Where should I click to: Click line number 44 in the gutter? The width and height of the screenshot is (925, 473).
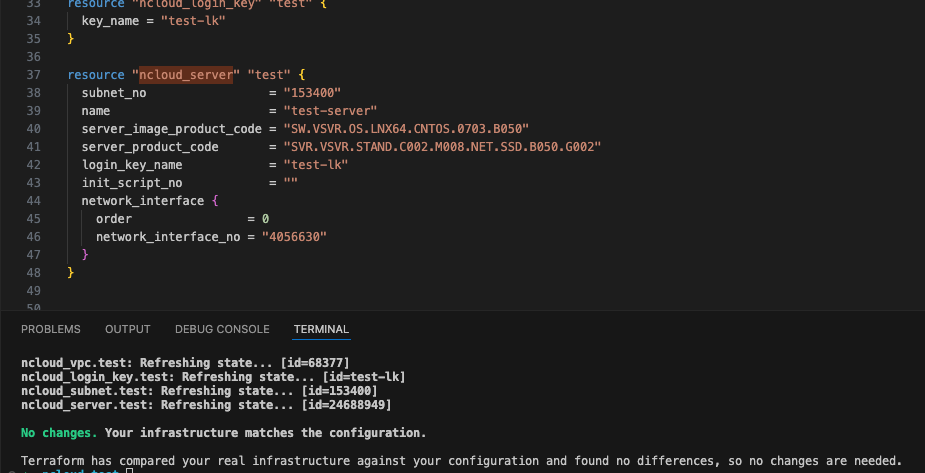(x=34, y=201)
